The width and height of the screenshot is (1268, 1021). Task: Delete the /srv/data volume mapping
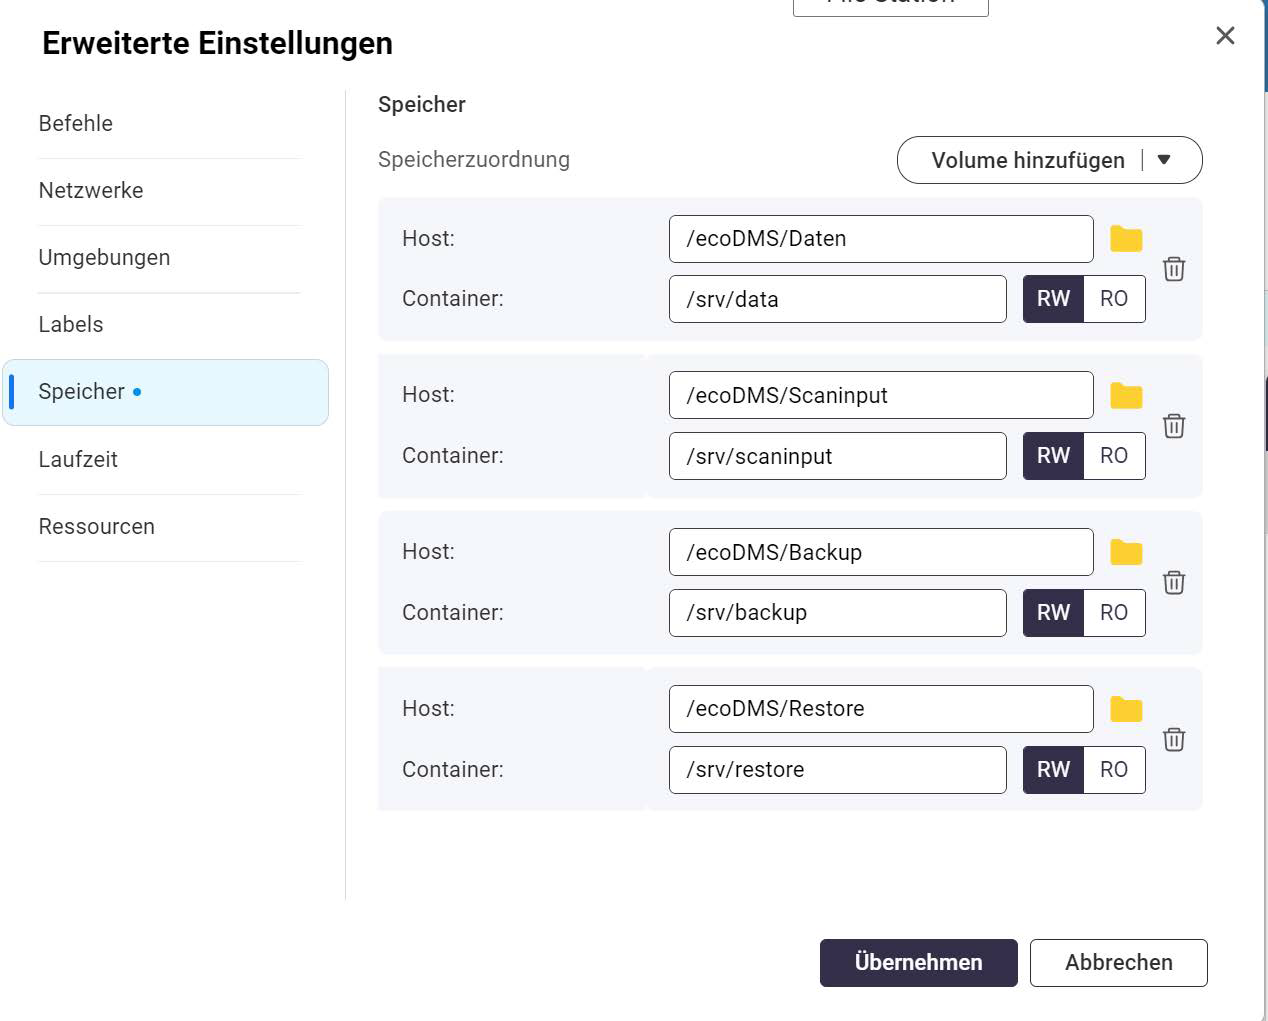1174,269
